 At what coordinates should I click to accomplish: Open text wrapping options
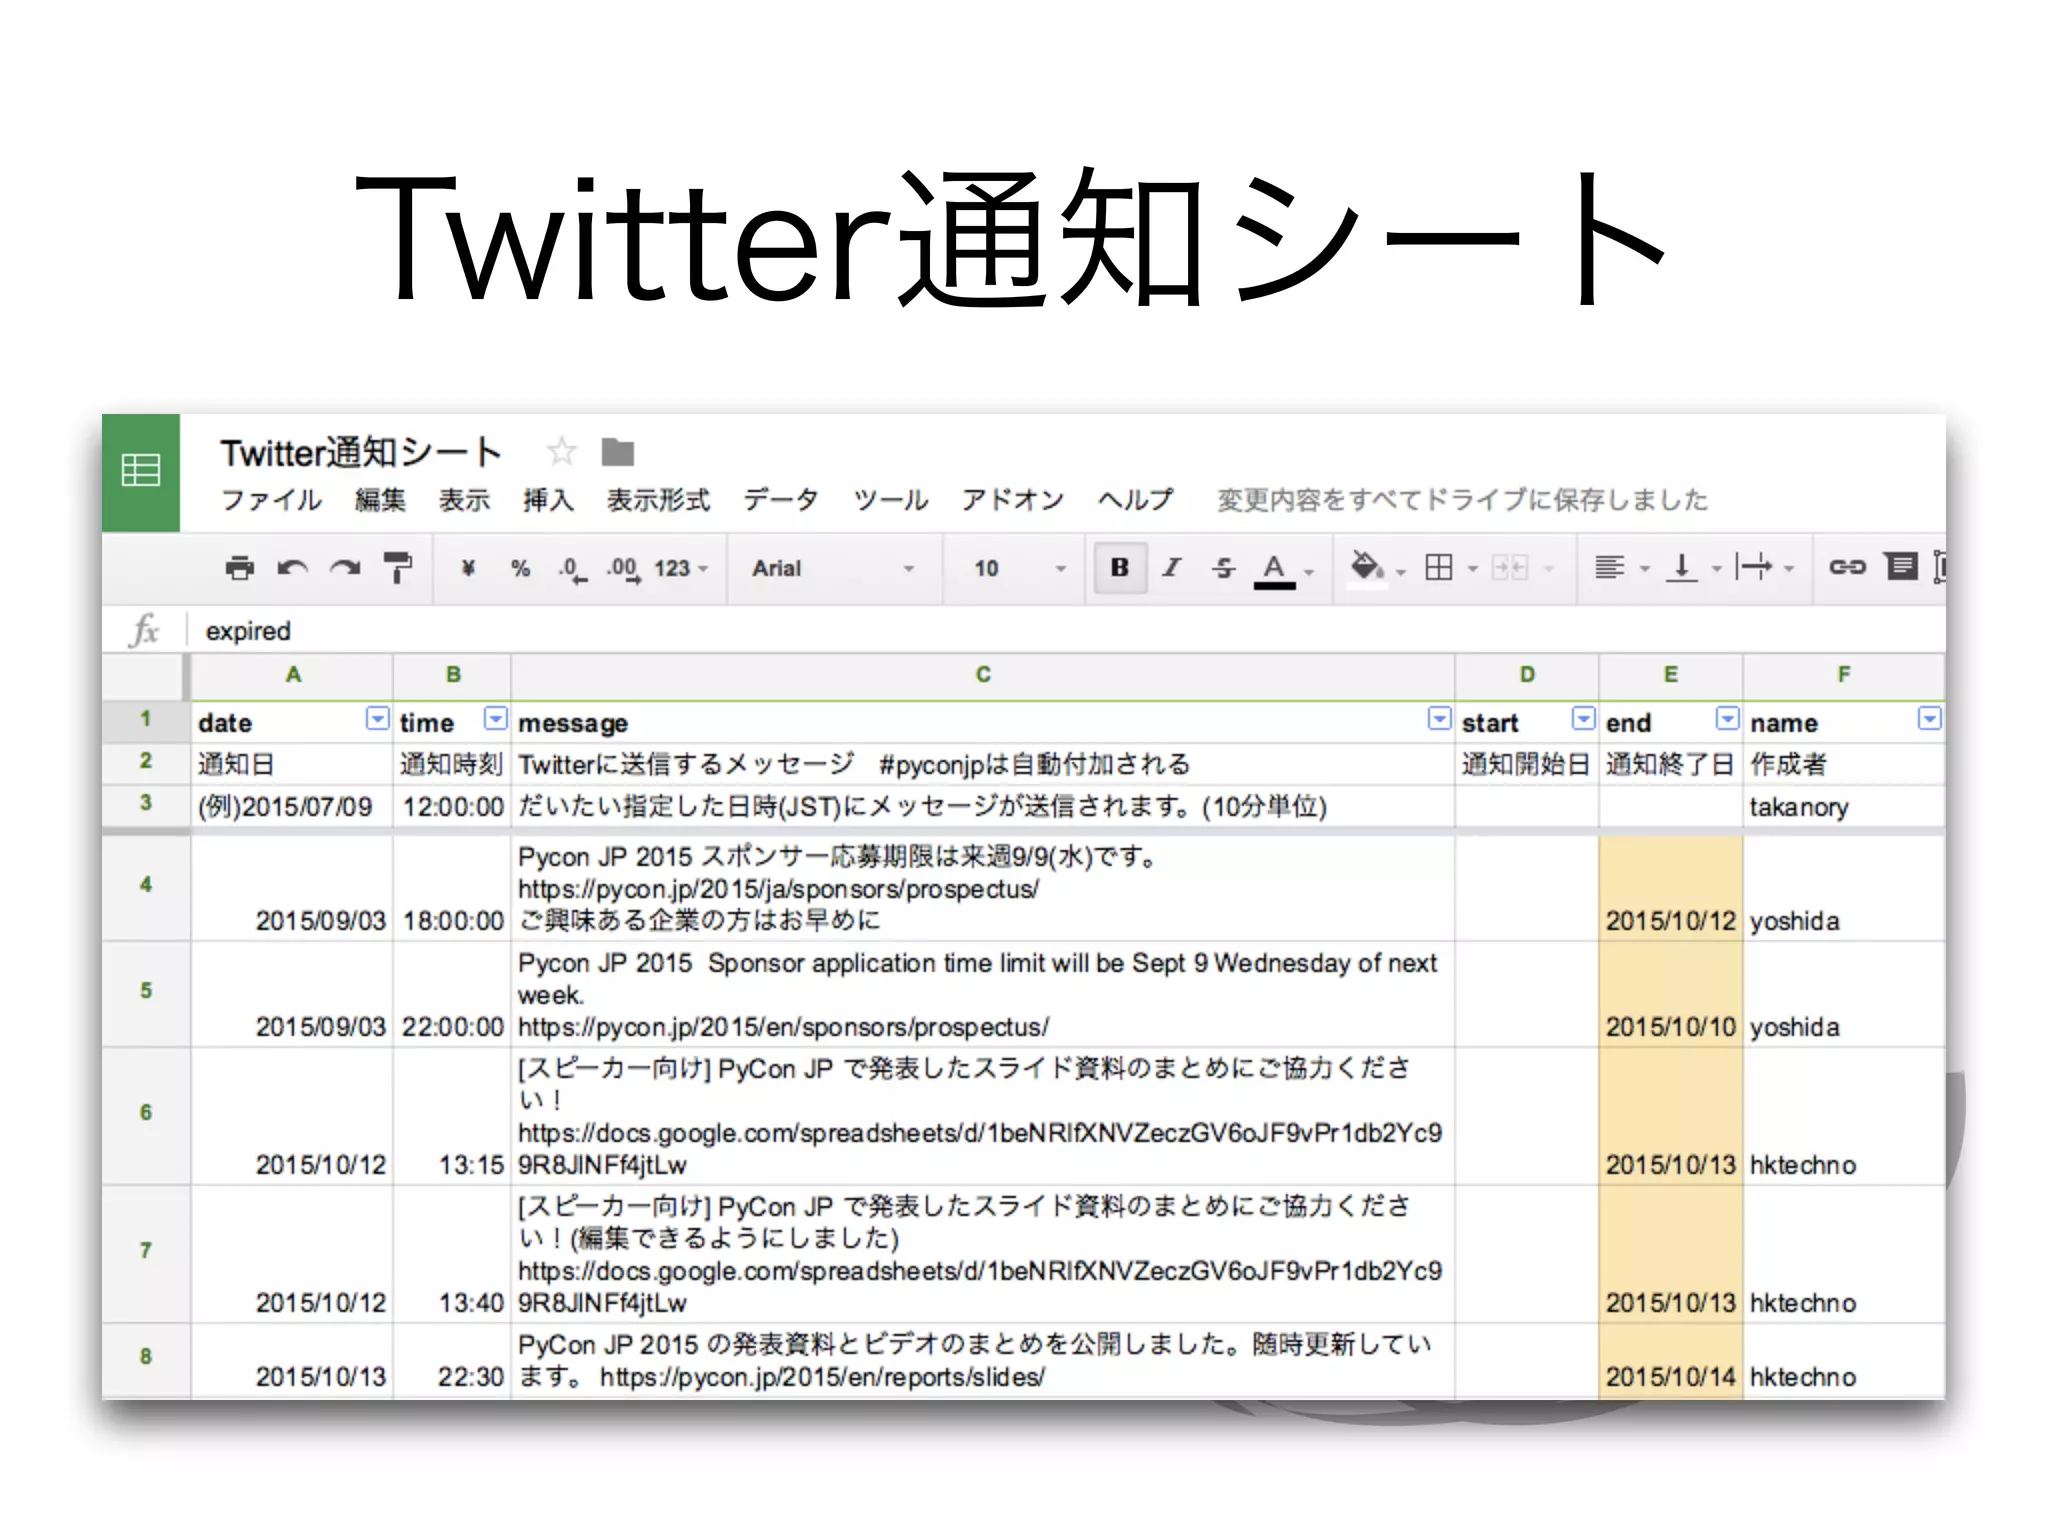[x=1765, y=568]
